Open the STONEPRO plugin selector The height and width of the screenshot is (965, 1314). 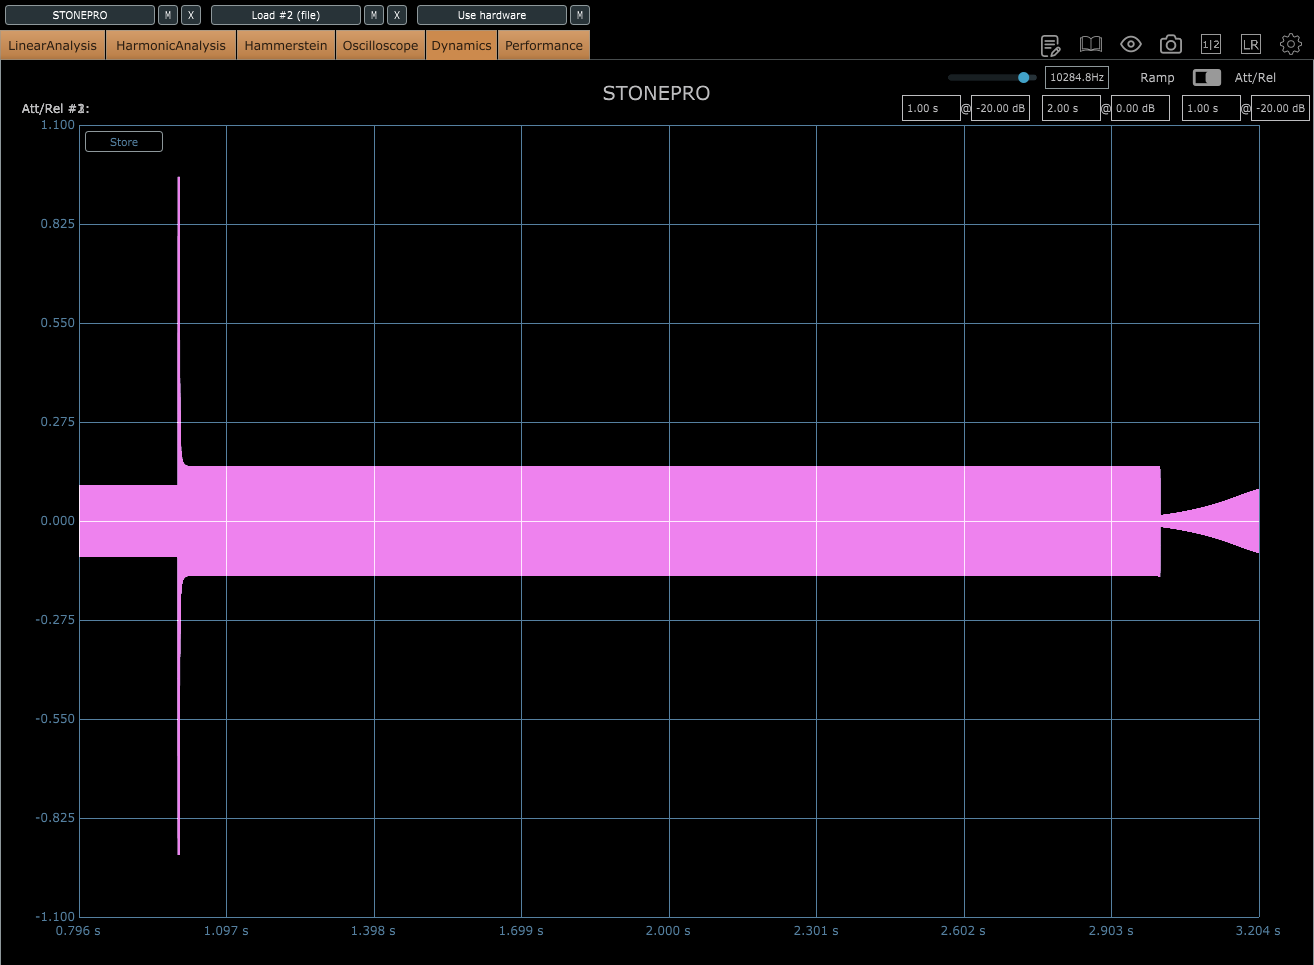click(x=80, y=15)
